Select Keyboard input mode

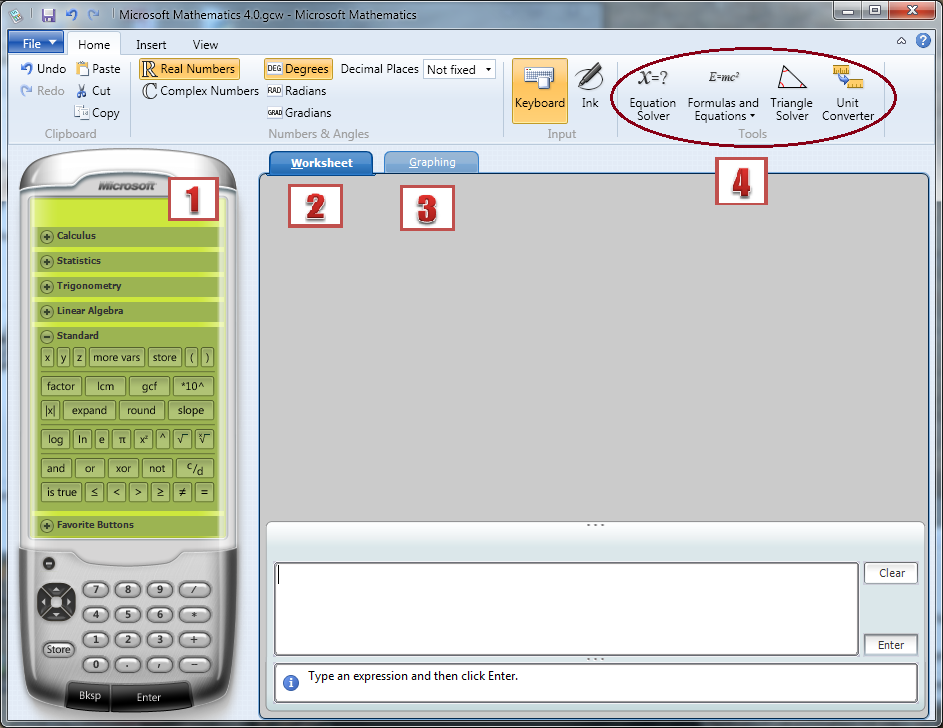point(539,88)
